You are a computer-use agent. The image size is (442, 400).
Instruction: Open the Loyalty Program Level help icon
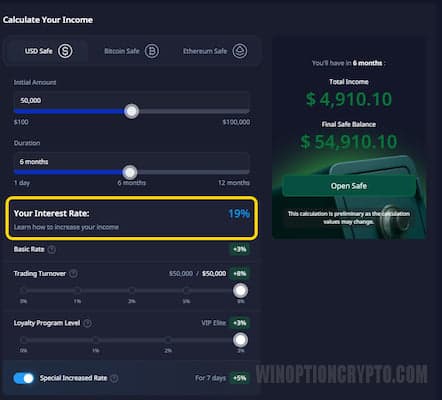click(x=87, y=323)
